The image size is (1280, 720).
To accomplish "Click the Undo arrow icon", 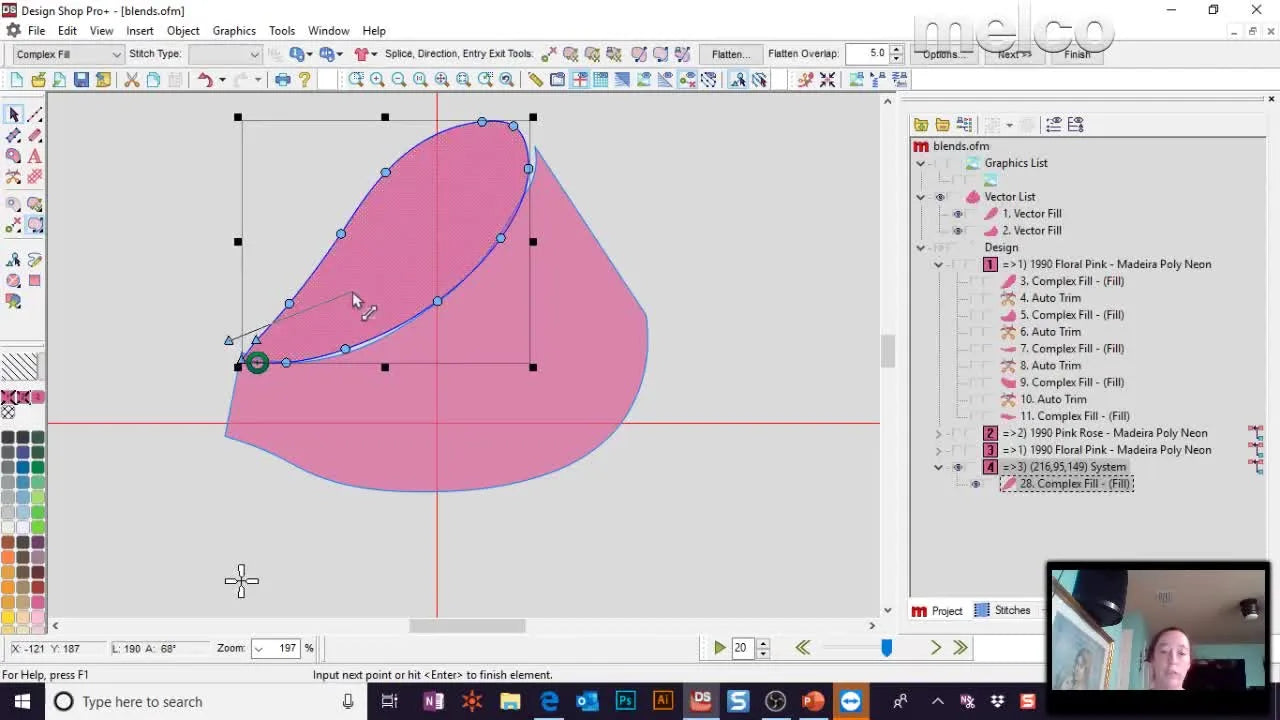I will pos(205,80).
